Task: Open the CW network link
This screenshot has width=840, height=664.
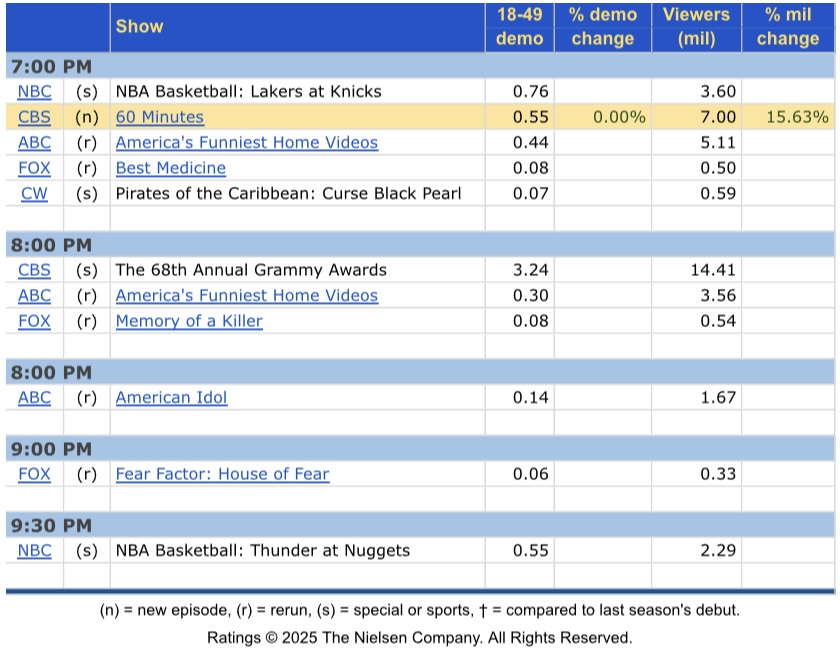Action: [x=34, y=193]
